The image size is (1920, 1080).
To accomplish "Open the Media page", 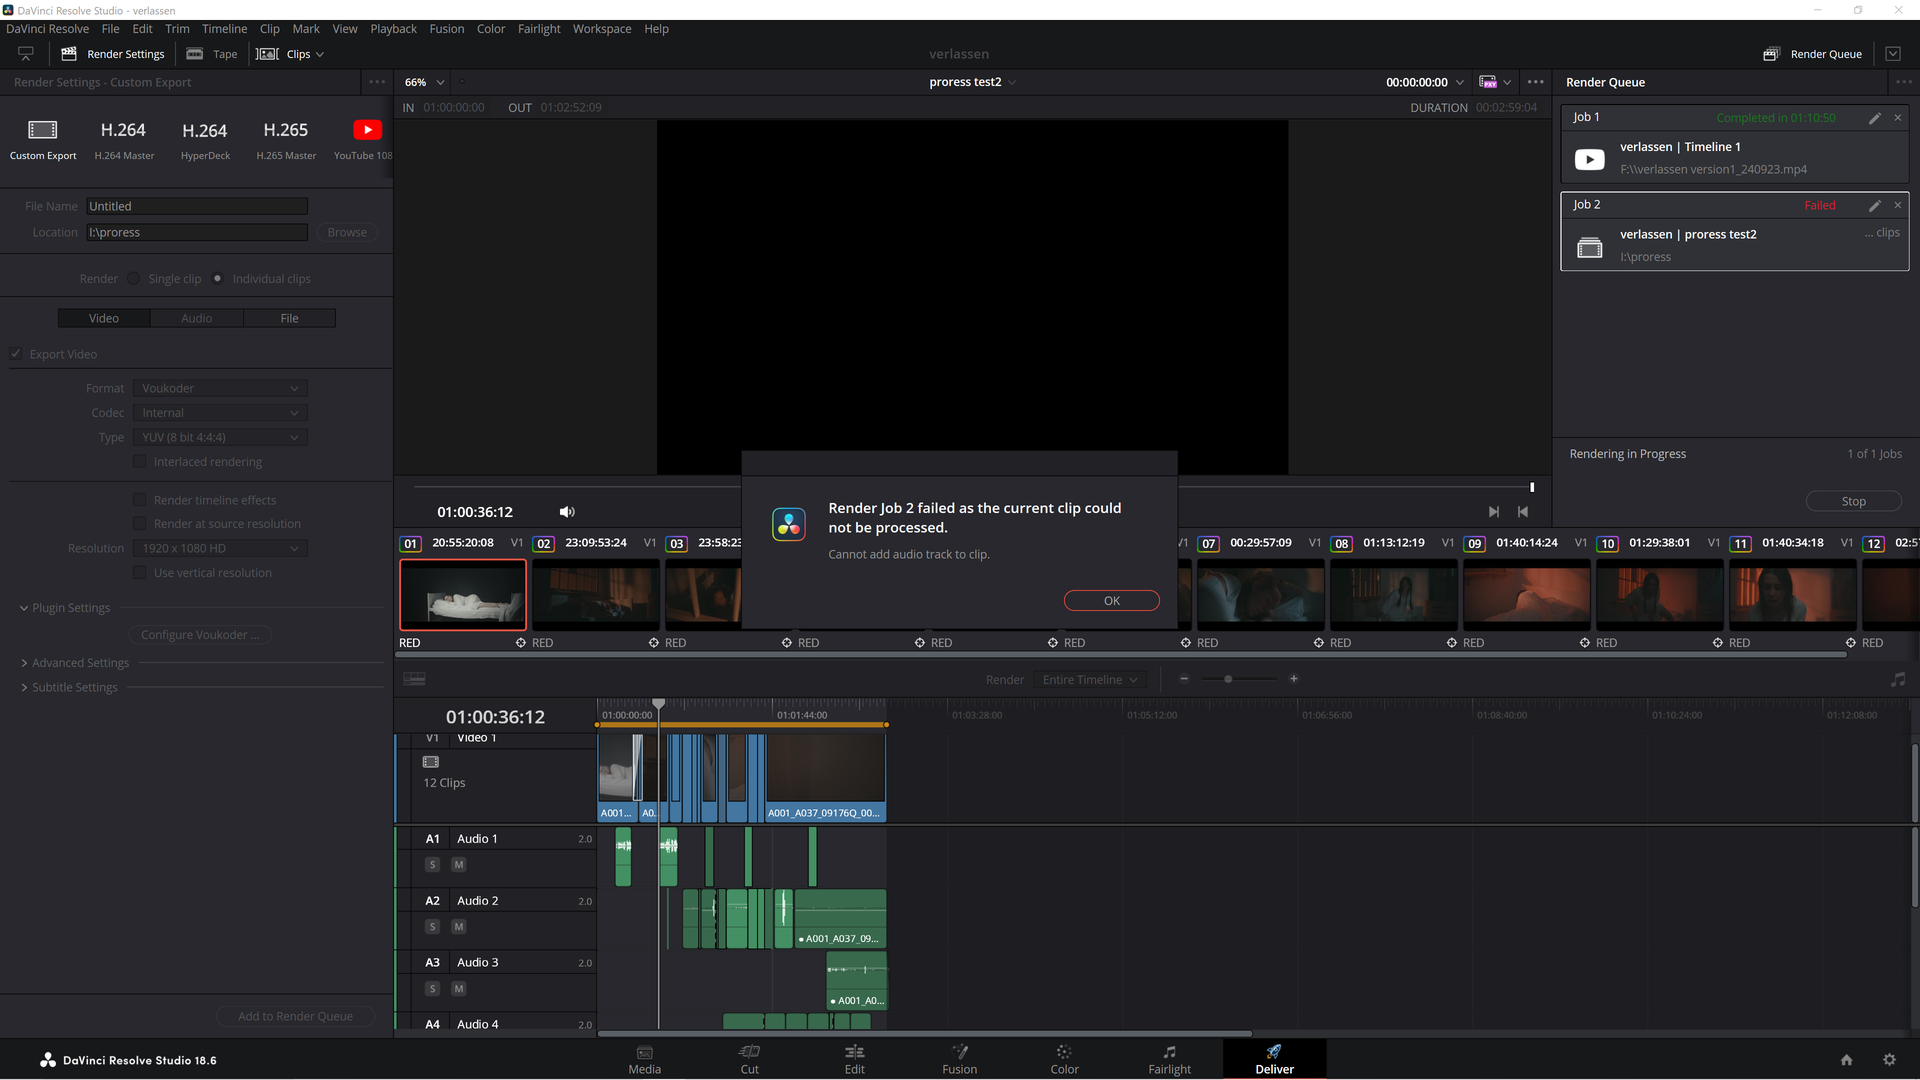I will (x=645, y=1059).
